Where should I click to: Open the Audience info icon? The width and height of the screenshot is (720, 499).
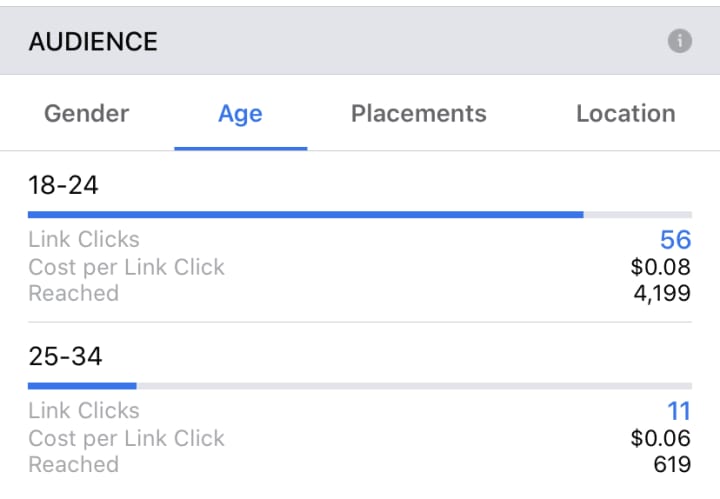point(680,41)
